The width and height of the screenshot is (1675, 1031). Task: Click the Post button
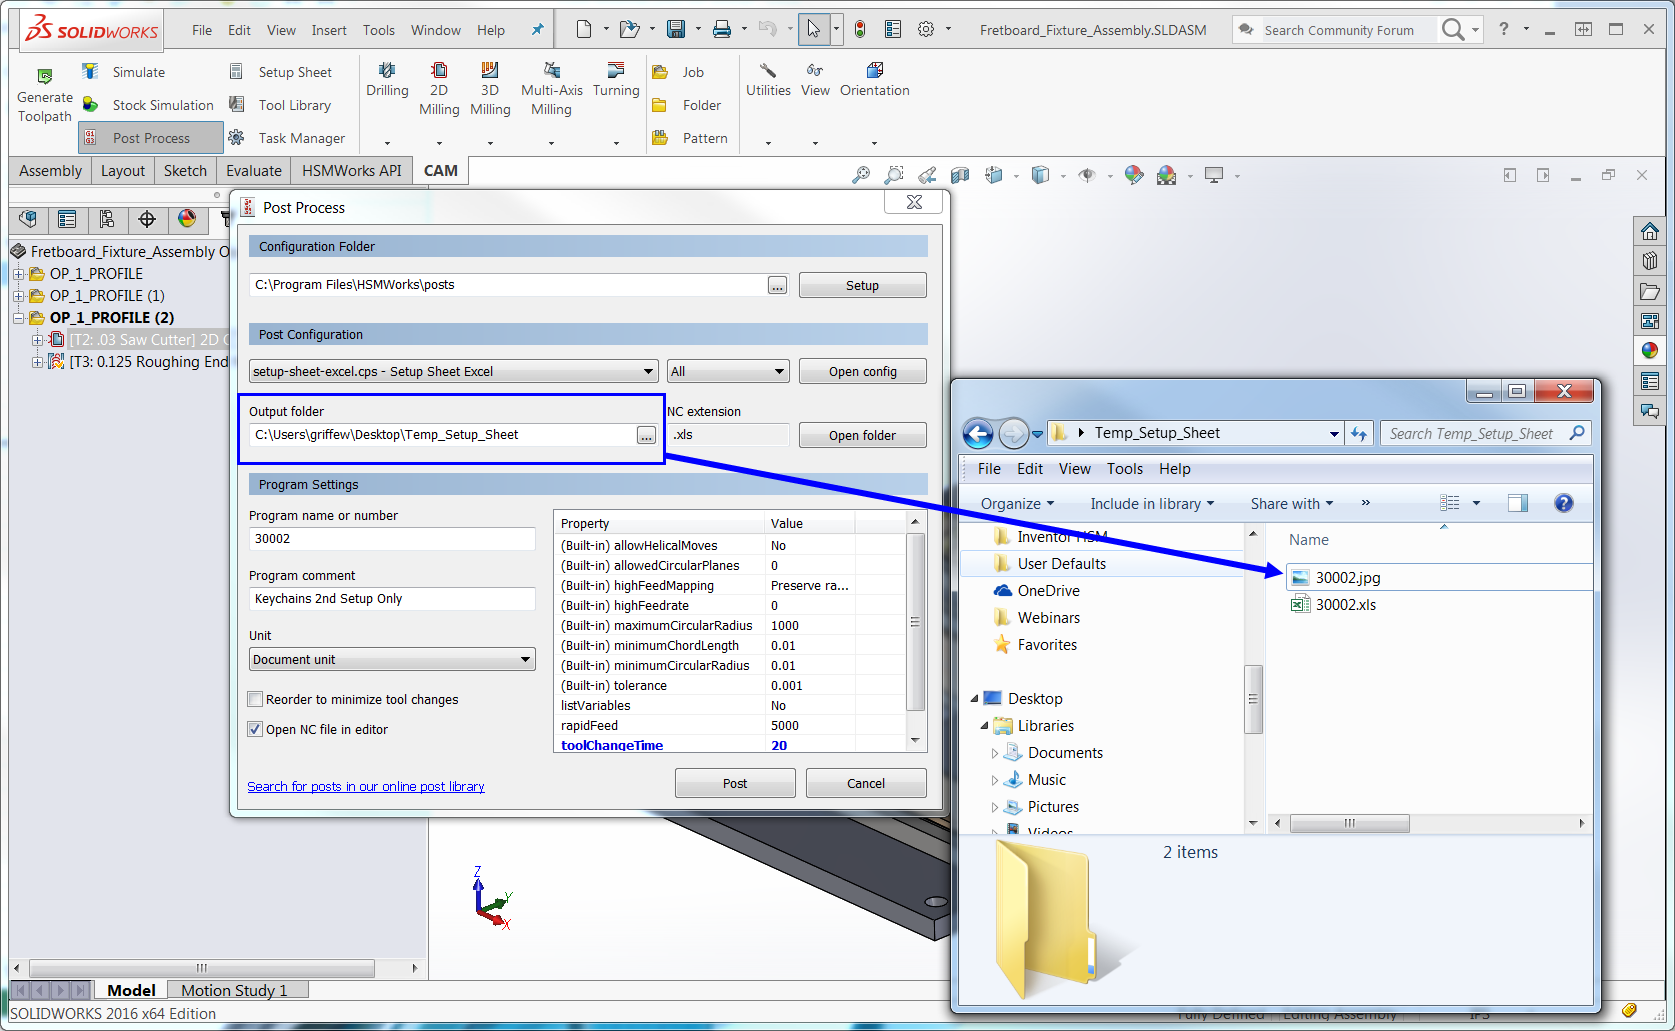(735, 783)
